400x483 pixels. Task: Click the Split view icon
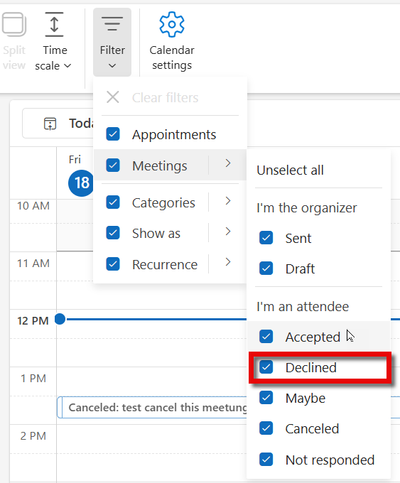point(14,24)
